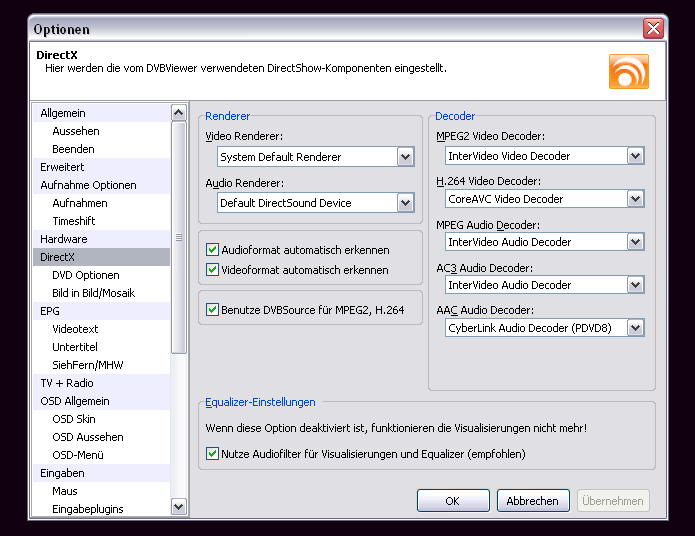695x536 pixels.
Task: Click the orange DVBViewer logo icon
Action: (629, 71)
